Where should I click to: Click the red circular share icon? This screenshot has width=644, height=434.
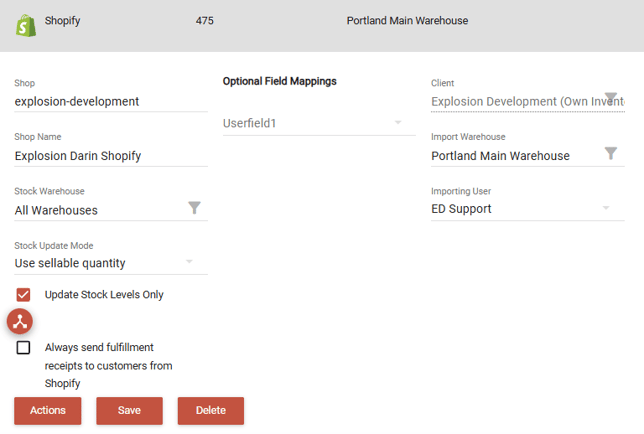(20, 321)
